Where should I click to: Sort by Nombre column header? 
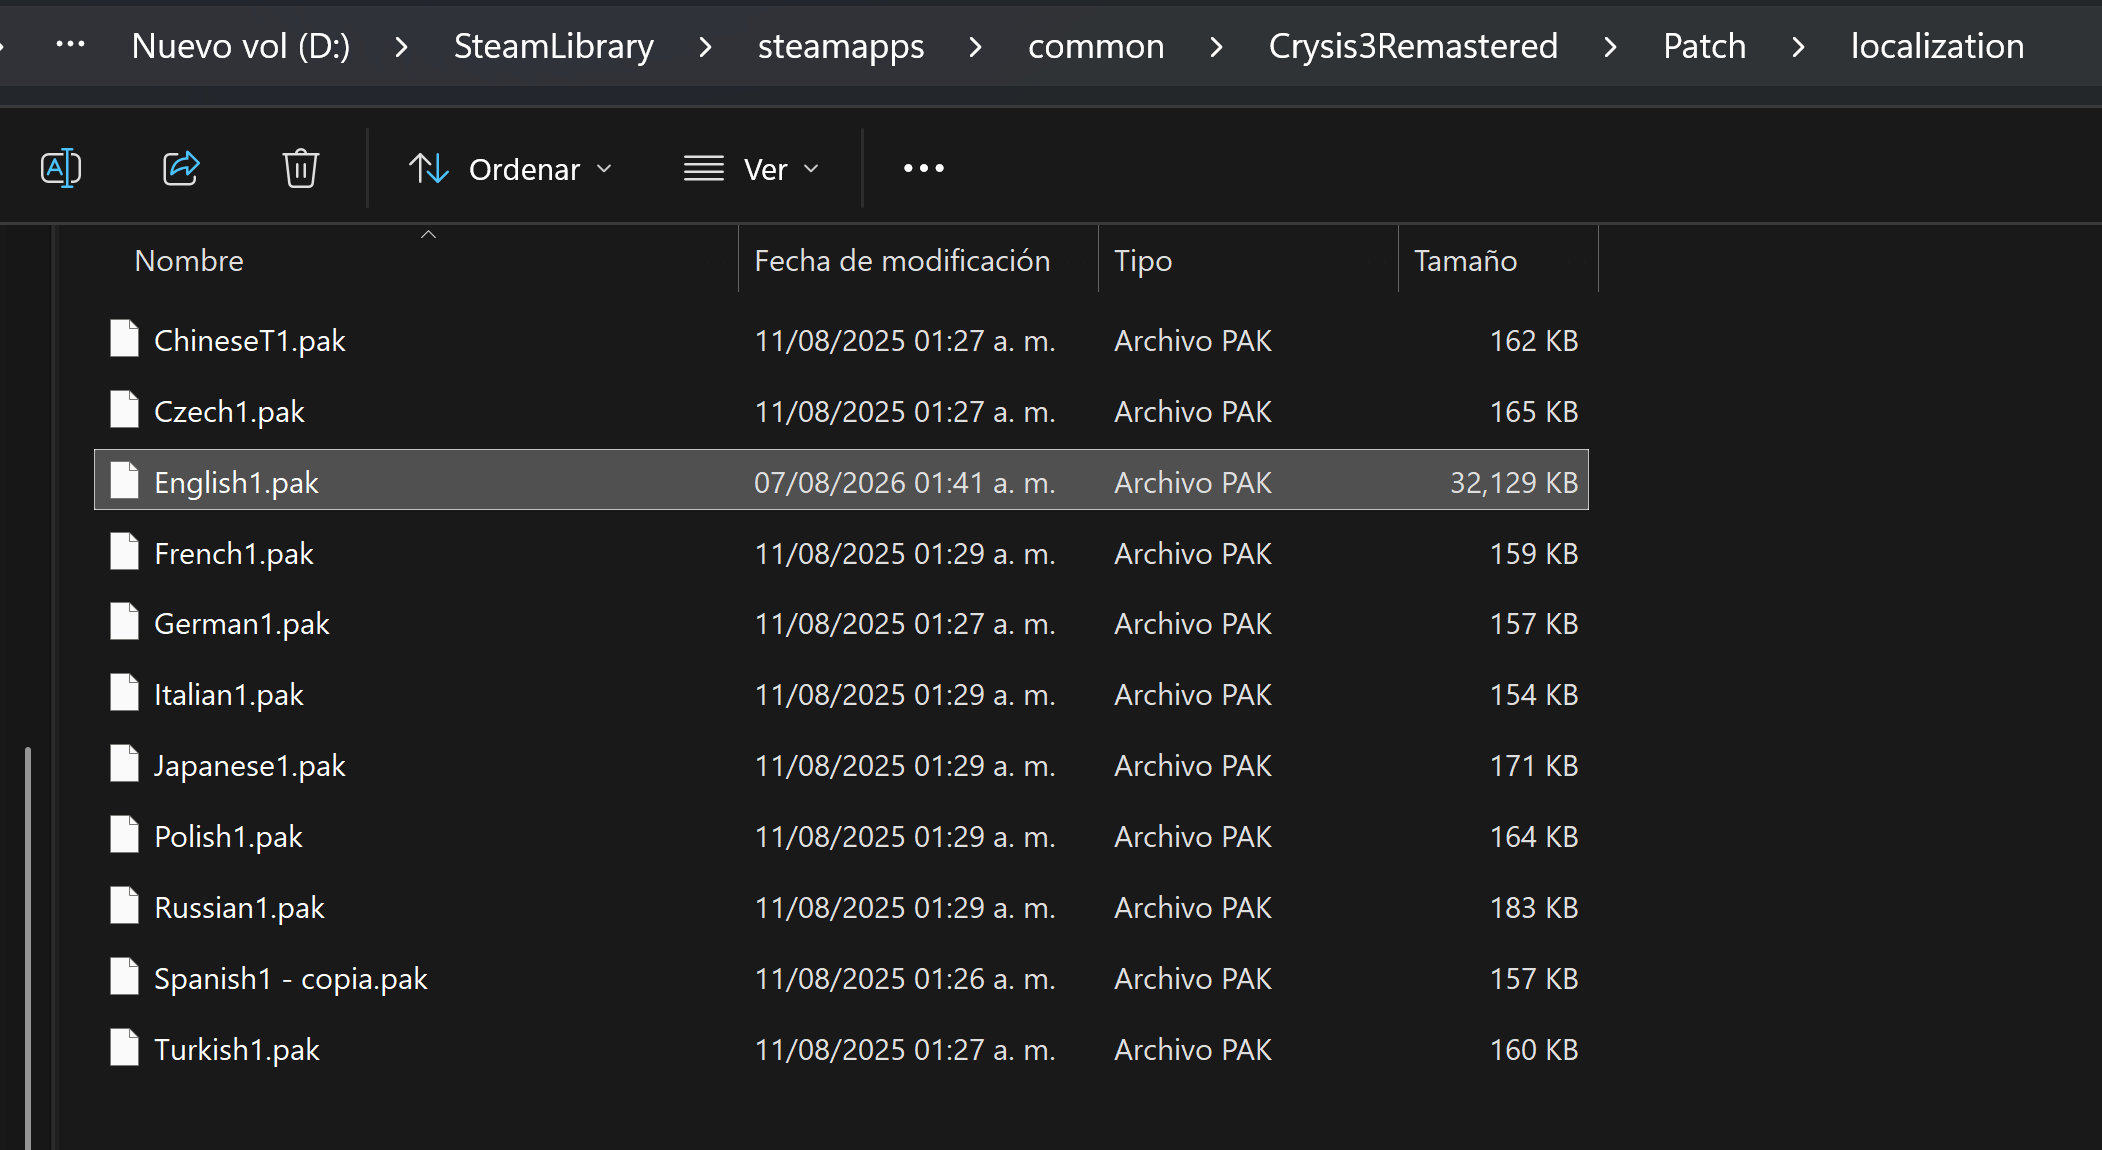tap(415, 260)
